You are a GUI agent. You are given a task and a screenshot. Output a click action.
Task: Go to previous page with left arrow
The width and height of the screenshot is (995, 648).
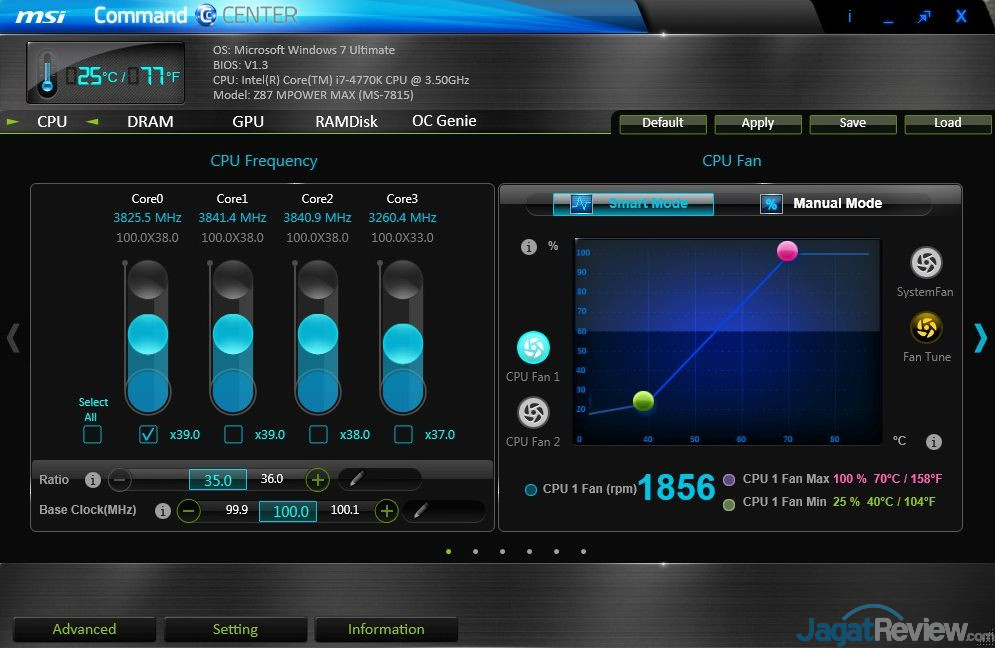13,338
